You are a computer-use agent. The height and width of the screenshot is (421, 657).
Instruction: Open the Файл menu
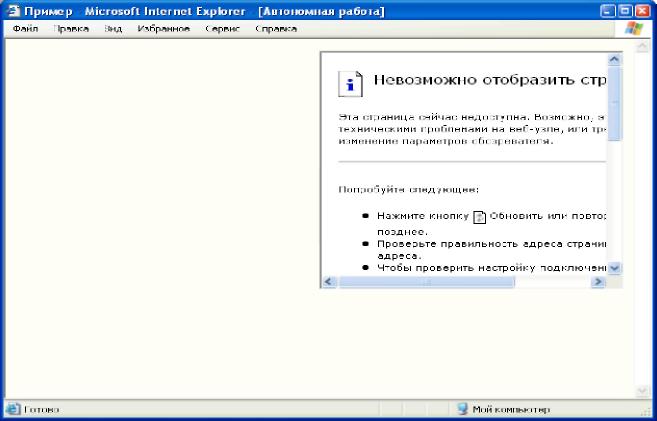click(x=25, y=29)
